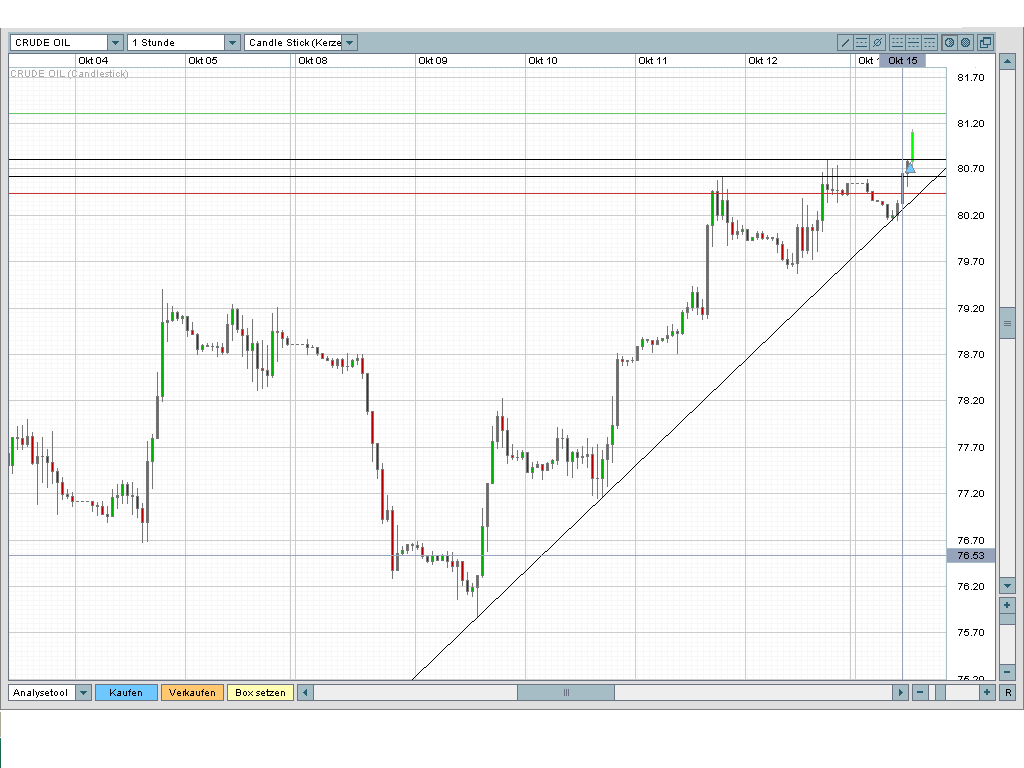Screen dimensions: 1024x768
Task: Click the horizontal zoom in plus button
Action: pyautogui.click(x=987, y=692)
